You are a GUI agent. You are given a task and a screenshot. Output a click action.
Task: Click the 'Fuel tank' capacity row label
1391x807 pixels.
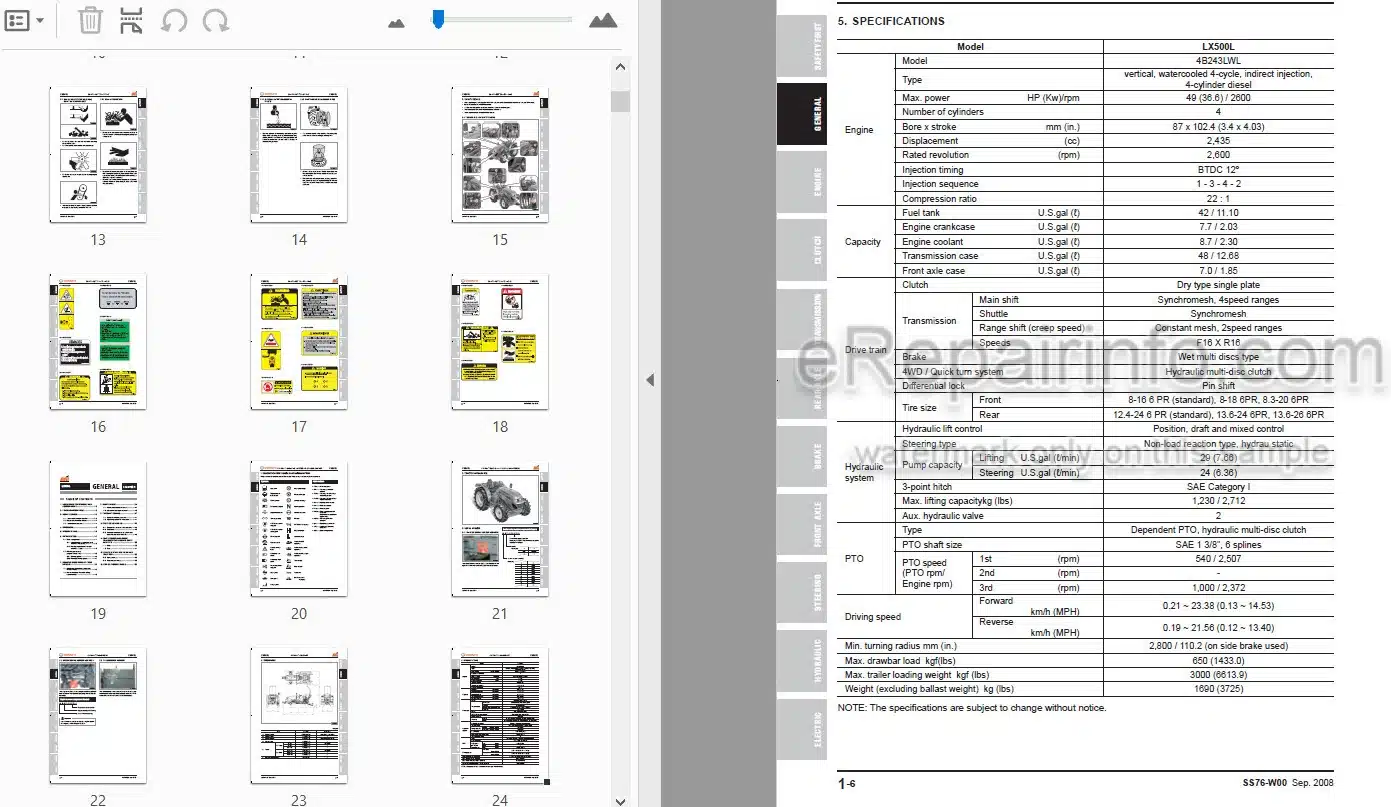921,213
